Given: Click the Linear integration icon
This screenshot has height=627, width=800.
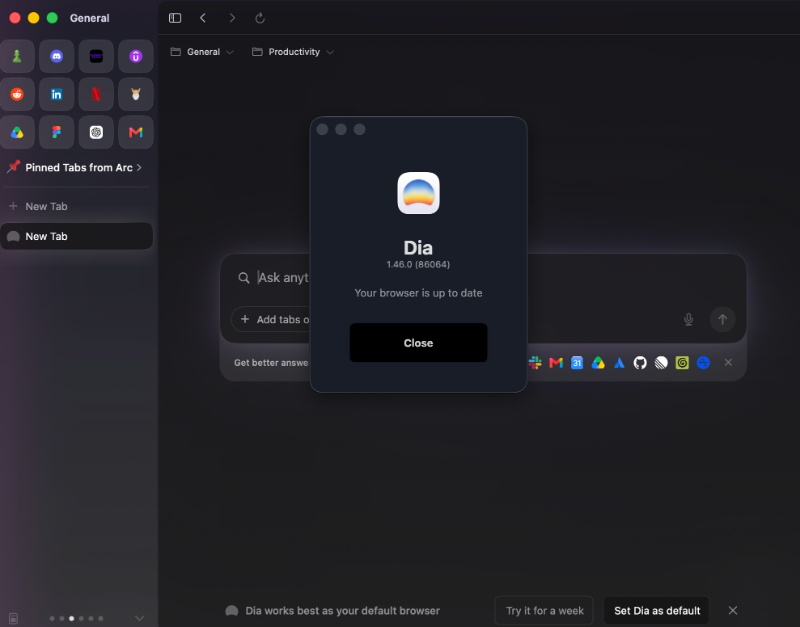Looking at the screenshot, I should (x=661, y=362).
